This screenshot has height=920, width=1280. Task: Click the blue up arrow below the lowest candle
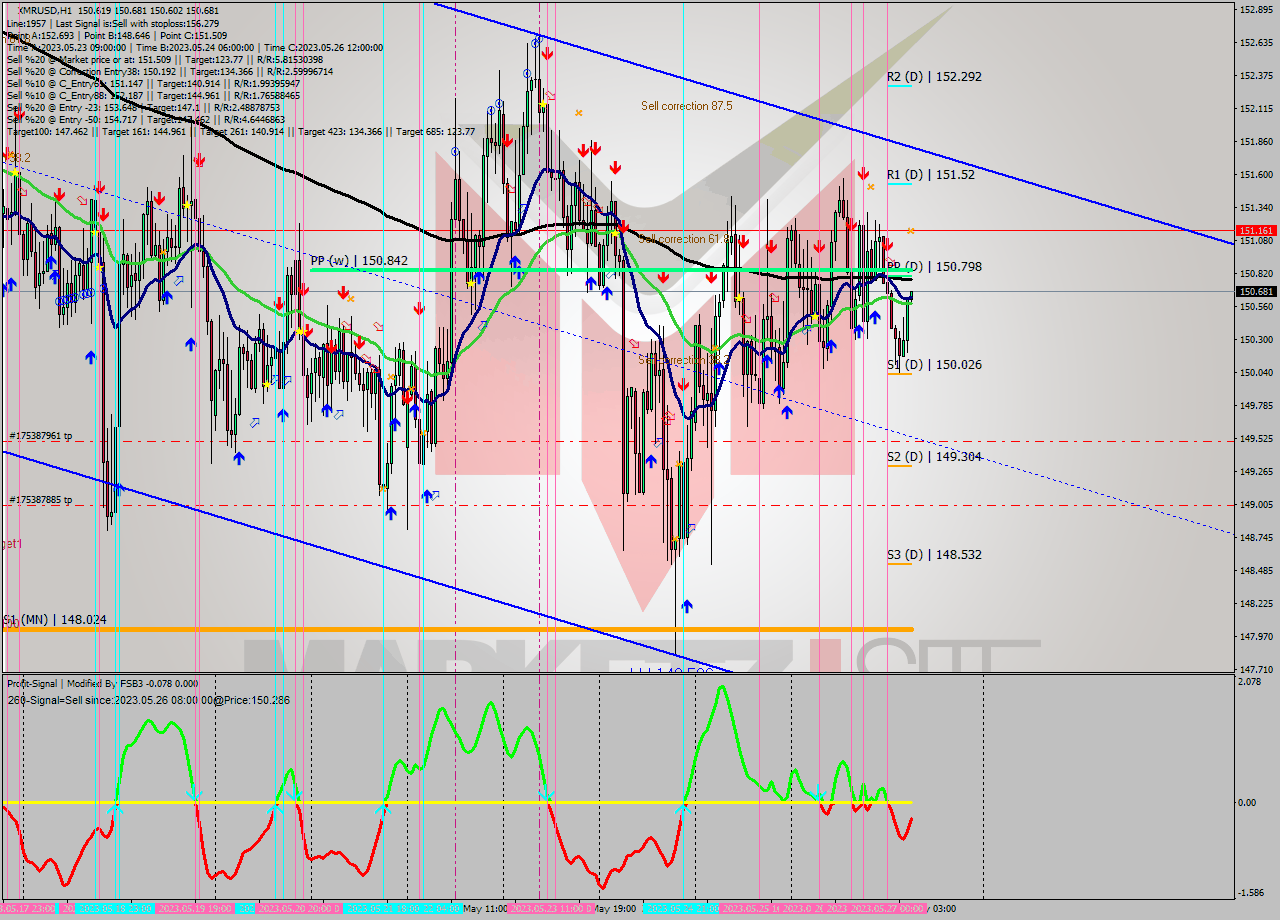tap(687, 606)
